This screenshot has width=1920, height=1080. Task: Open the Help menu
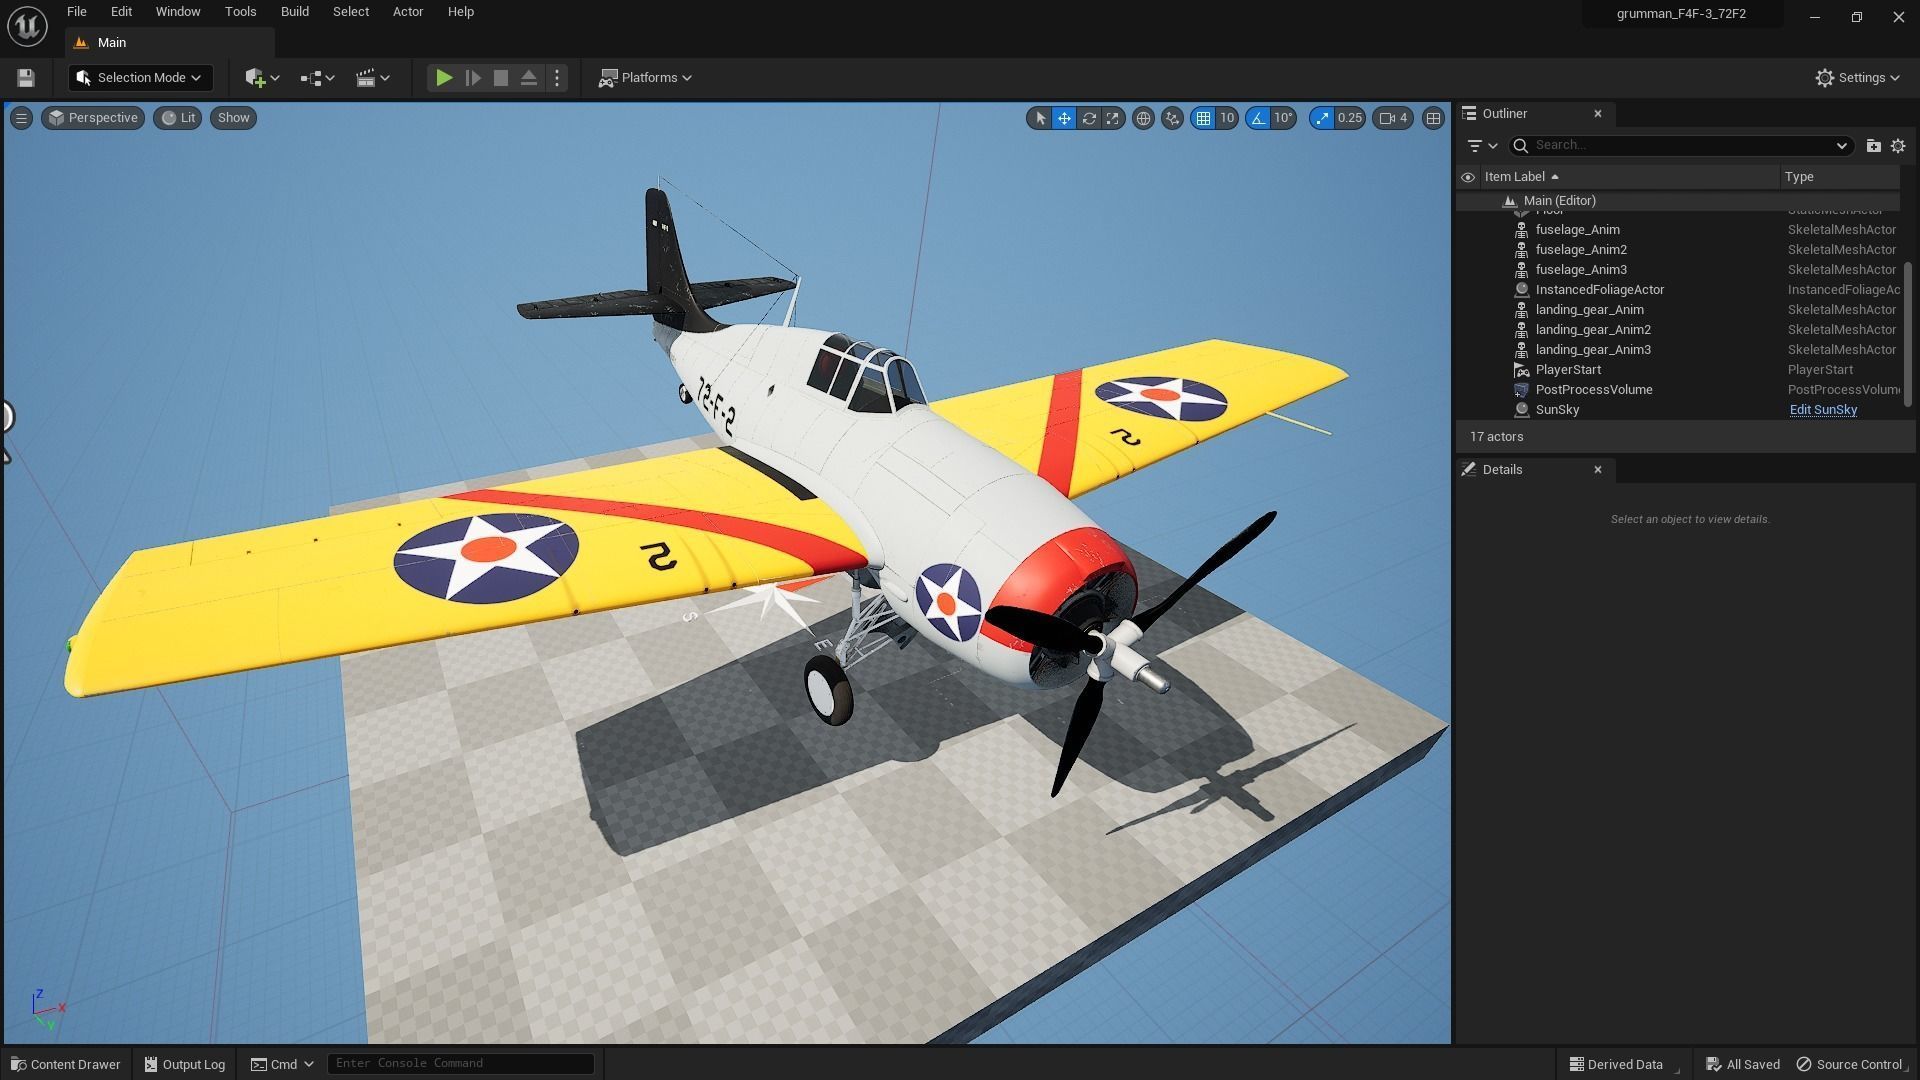pos(461,12)
